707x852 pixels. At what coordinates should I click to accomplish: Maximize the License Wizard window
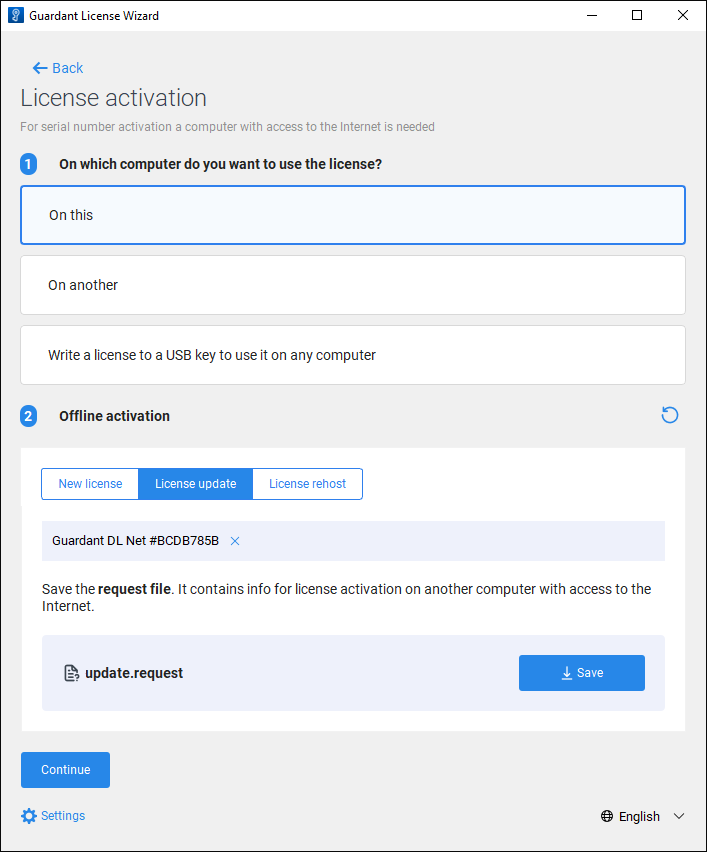637,15
